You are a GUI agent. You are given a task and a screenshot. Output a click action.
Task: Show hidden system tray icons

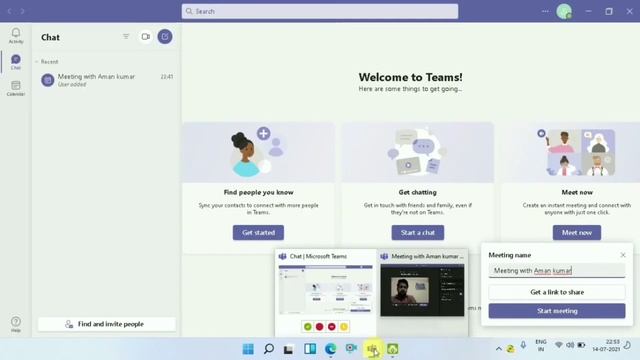[x=498, y=349]
